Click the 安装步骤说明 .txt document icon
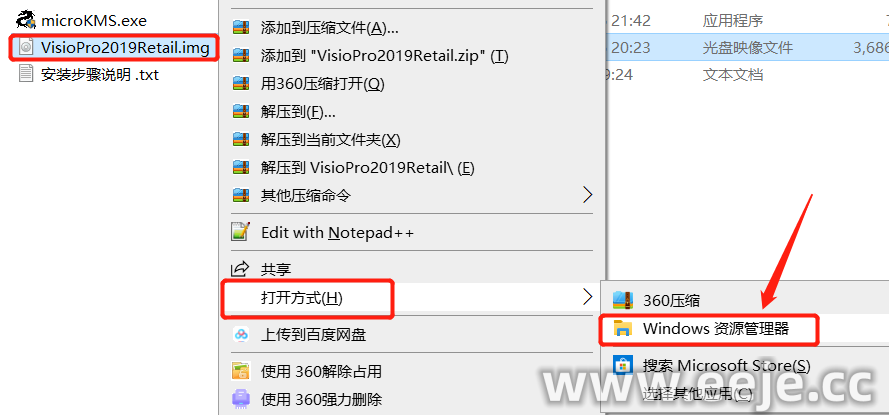889x415 pixels. 26,74
